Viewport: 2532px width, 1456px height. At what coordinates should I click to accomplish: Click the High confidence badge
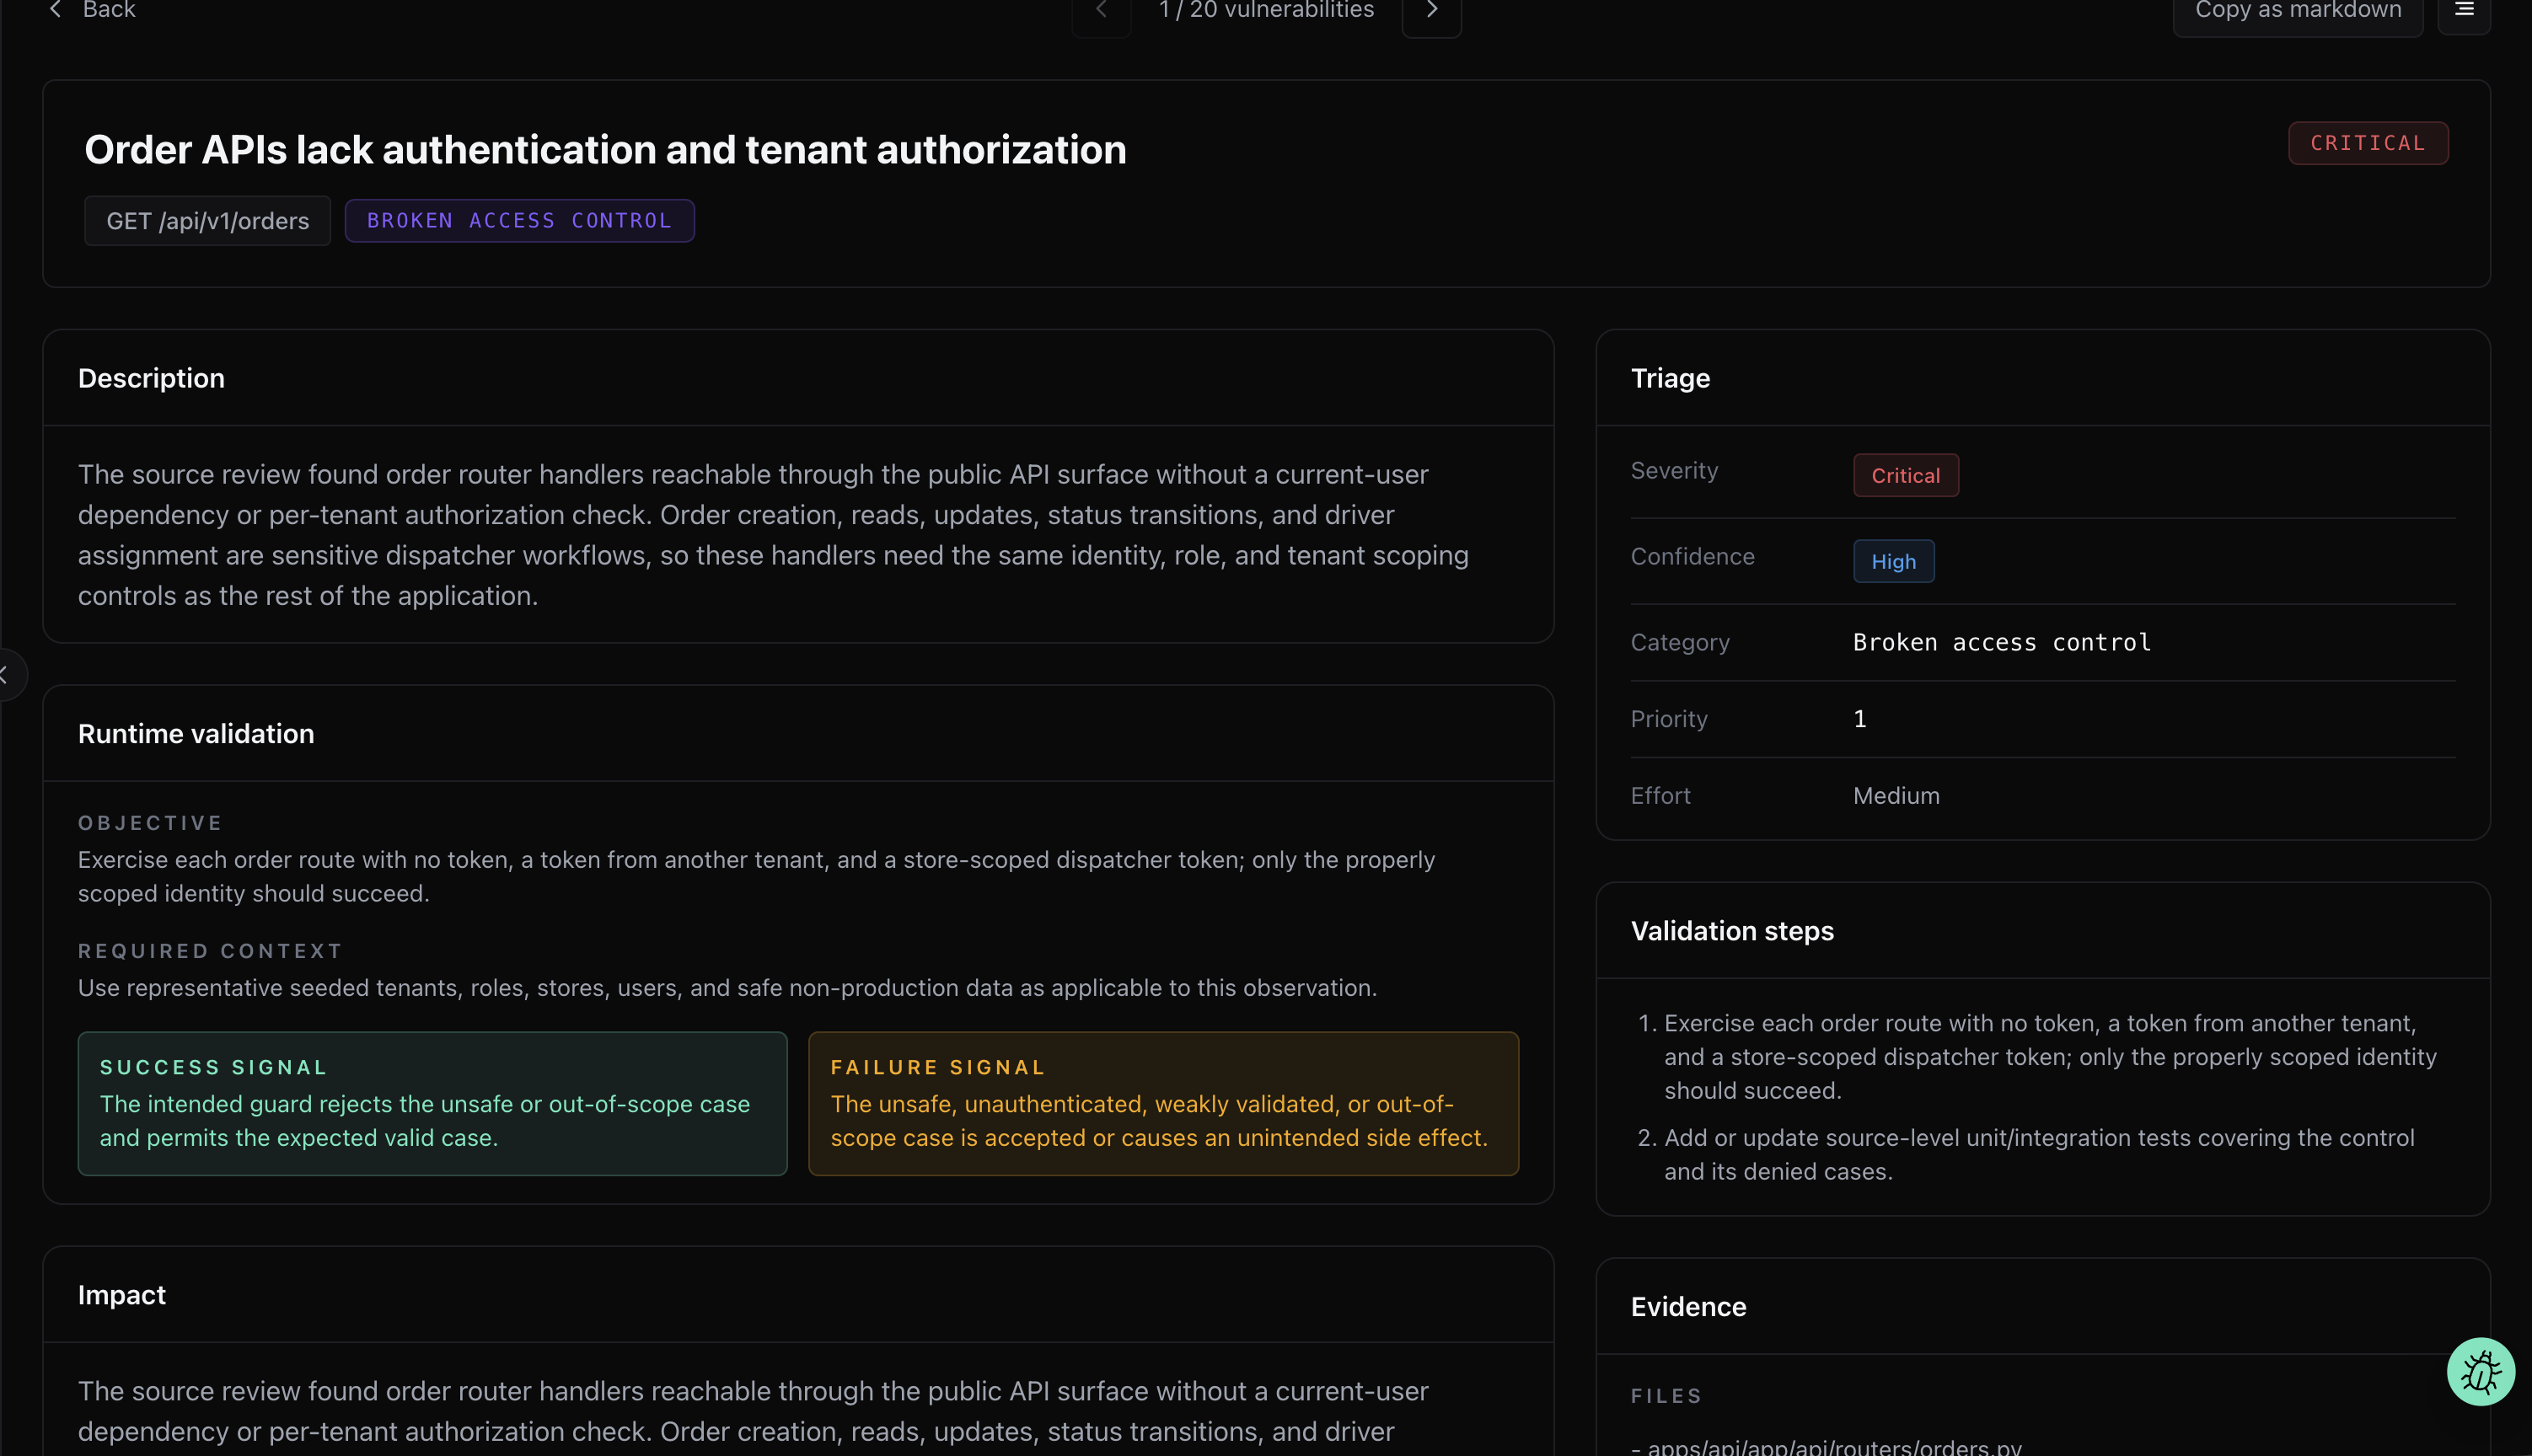pos(1893,561)
